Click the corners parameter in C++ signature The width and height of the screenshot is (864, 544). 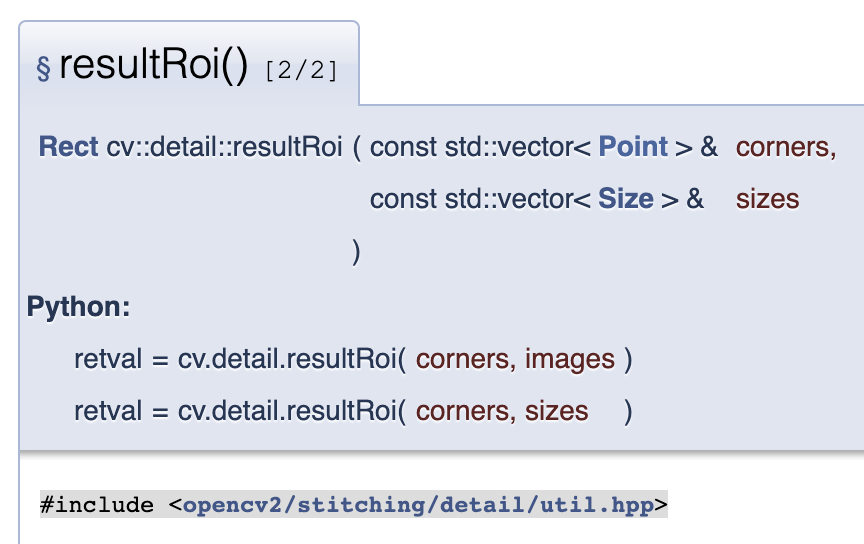pyautogui.click(x=786, y=147)
